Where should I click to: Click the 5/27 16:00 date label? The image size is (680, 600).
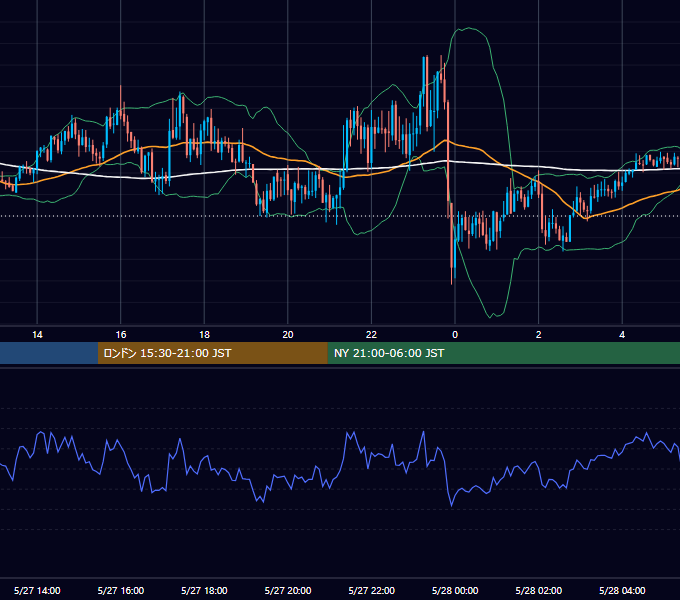(x=121, y=590)
